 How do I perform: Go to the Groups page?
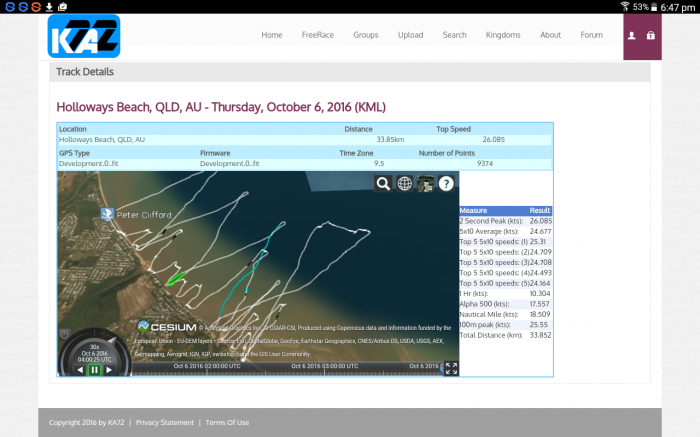[x=366, y=35]
